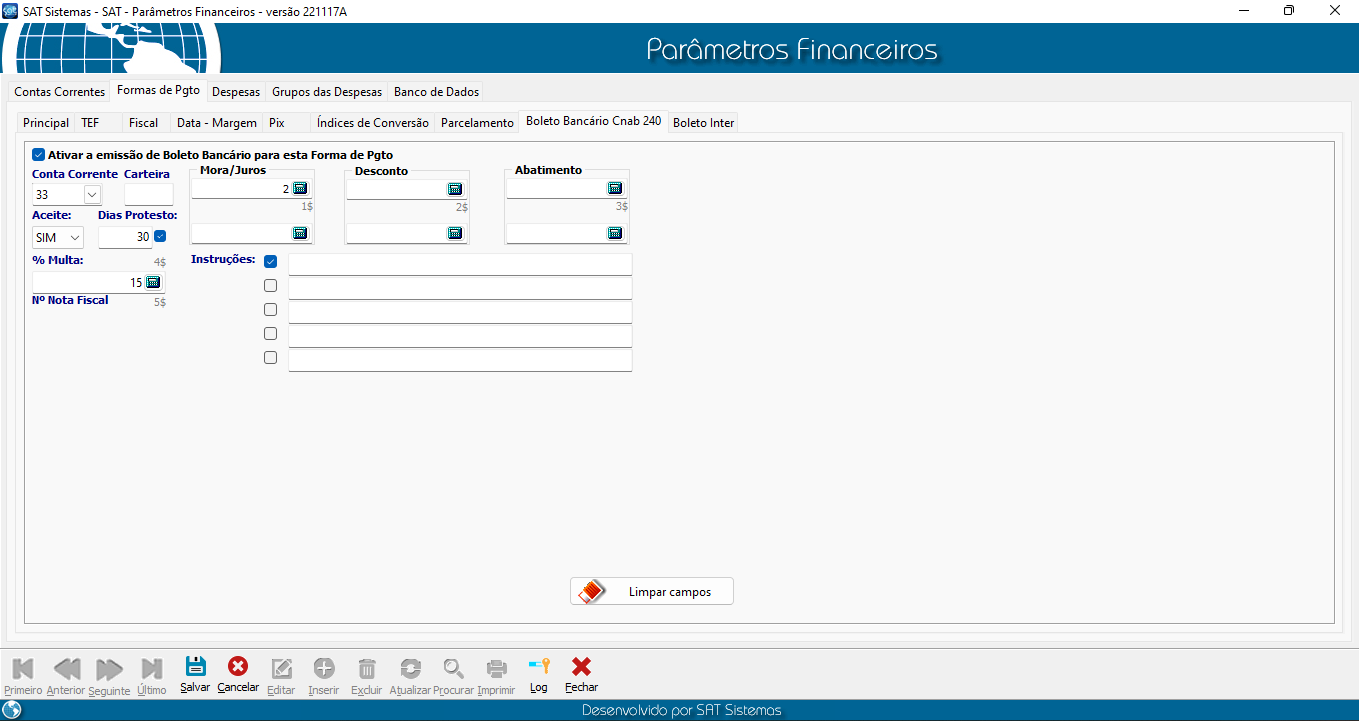Select the Pix tab
1359x721 pixels.
(277, 123)
